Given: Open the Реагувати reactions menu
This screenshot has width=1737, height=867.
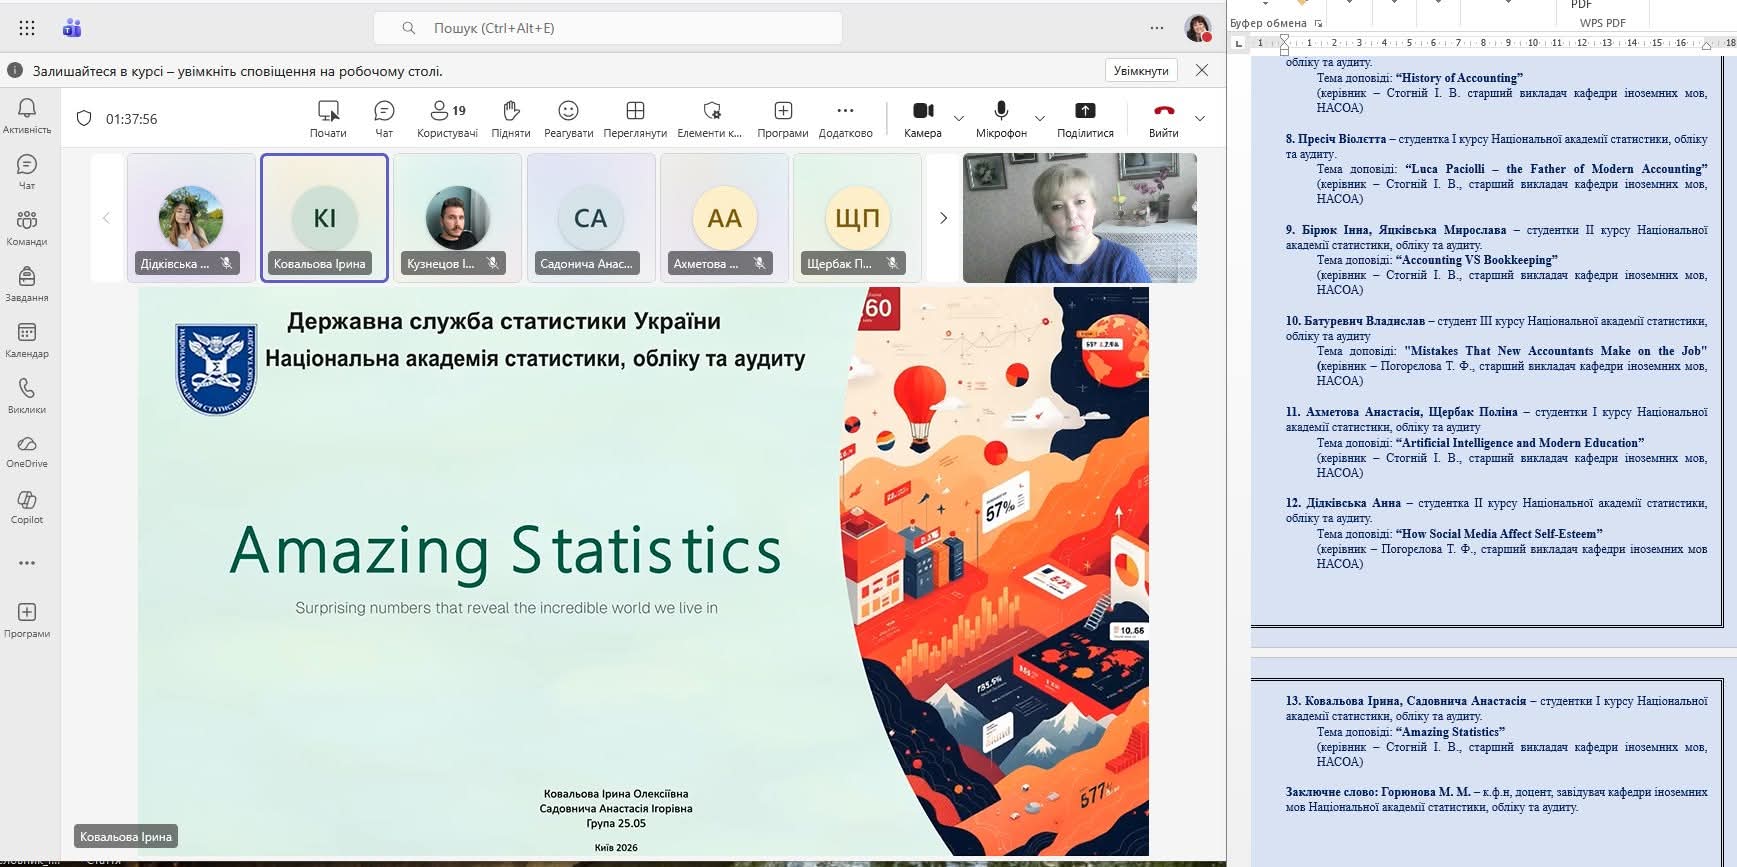Looking at the screenshot, I should [568, 117].
